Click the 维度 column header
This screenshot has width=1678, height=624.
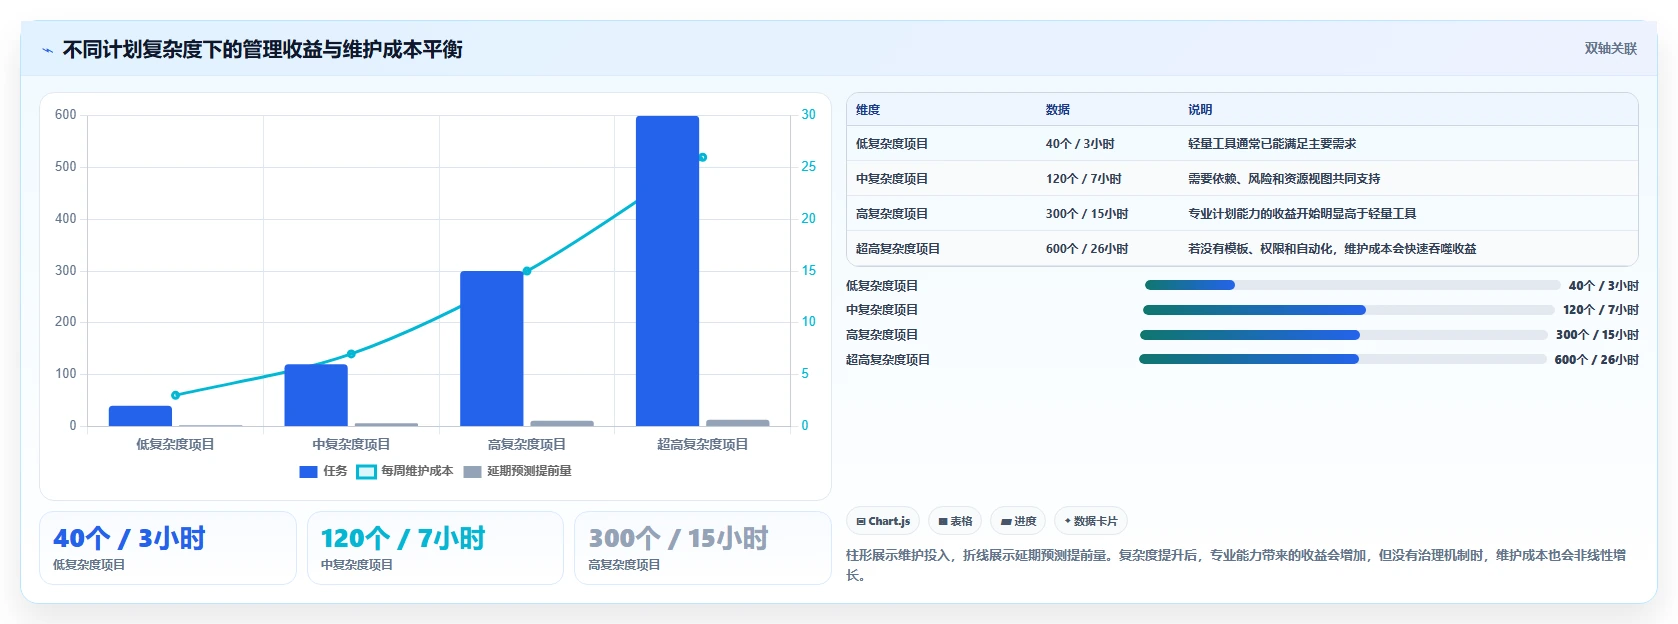pos(868,110)
